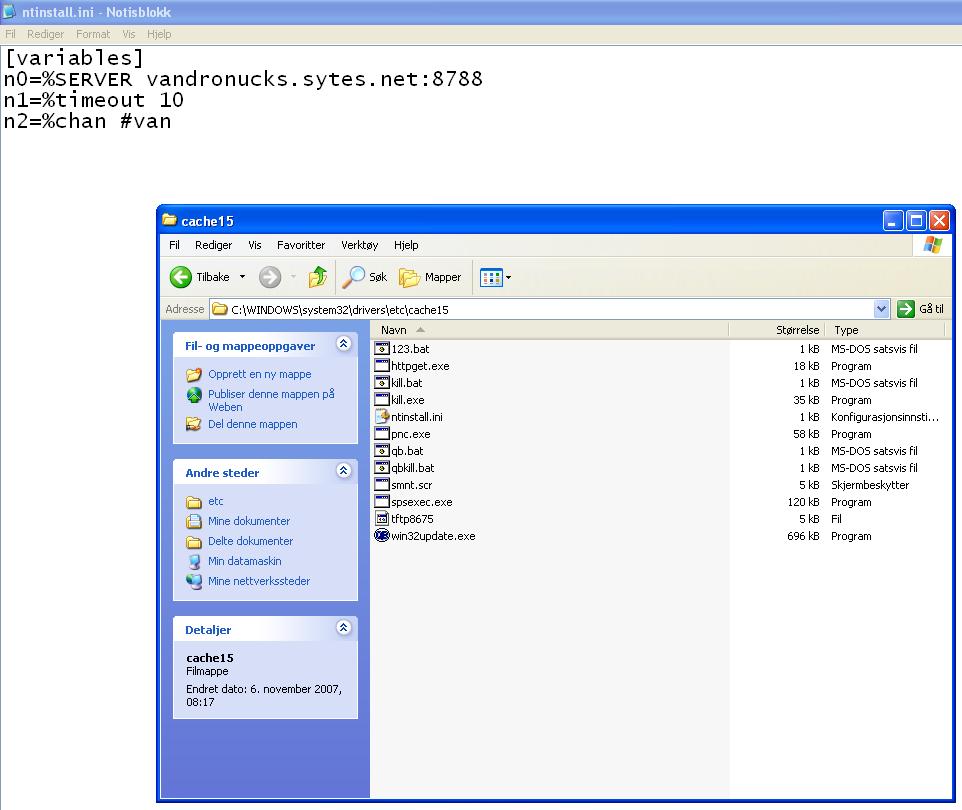
Task: Click the 696 kB size cell
Action: coord(803,536)
